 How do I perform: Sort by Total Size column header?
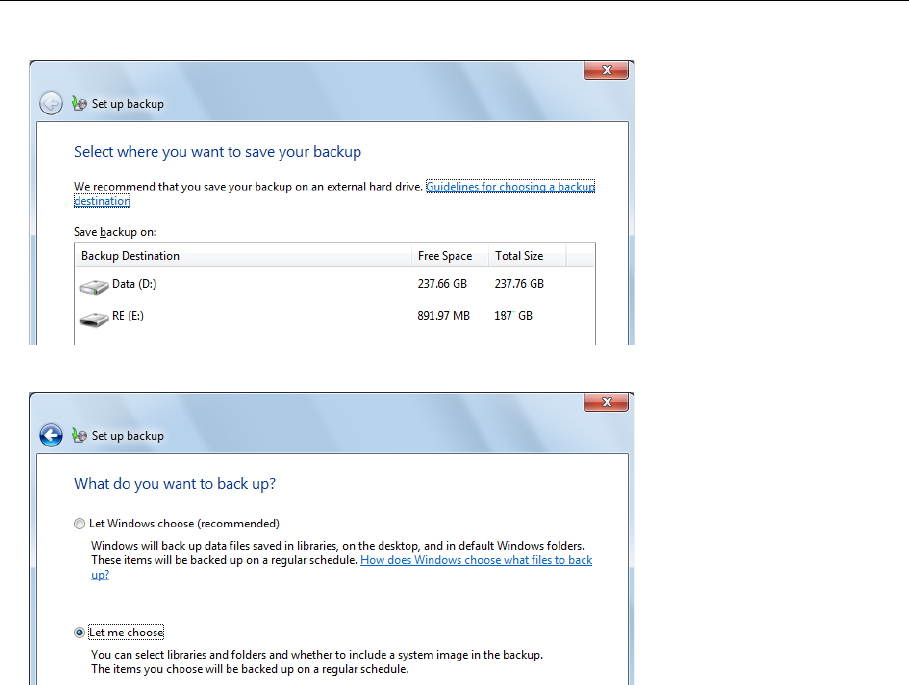pos(526,256)
